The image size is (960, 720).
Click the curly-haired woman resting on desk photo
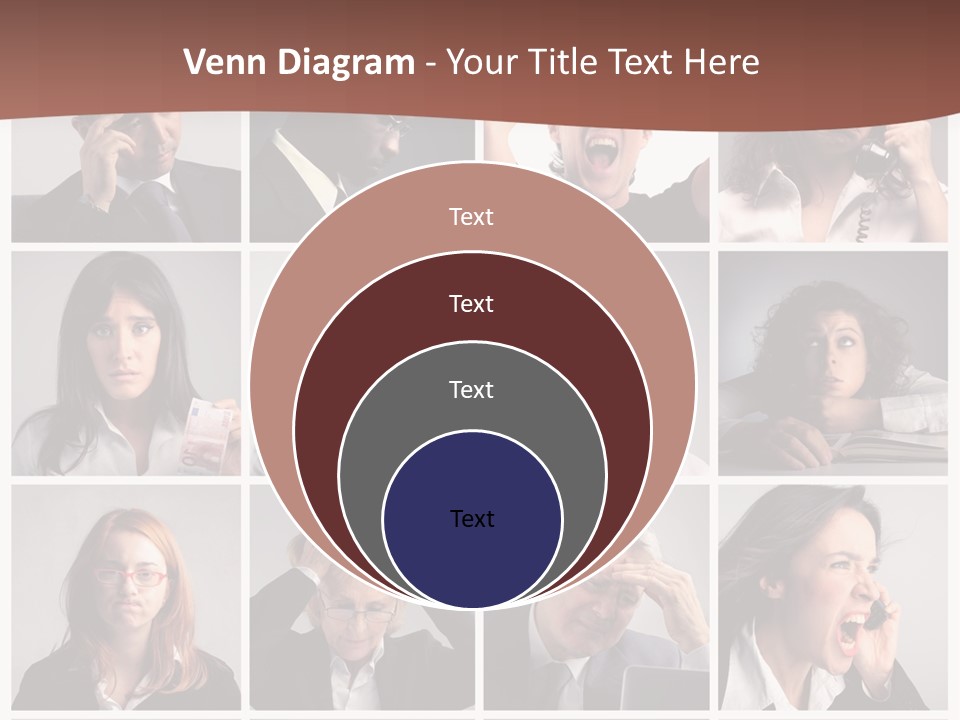coord(833,363)
